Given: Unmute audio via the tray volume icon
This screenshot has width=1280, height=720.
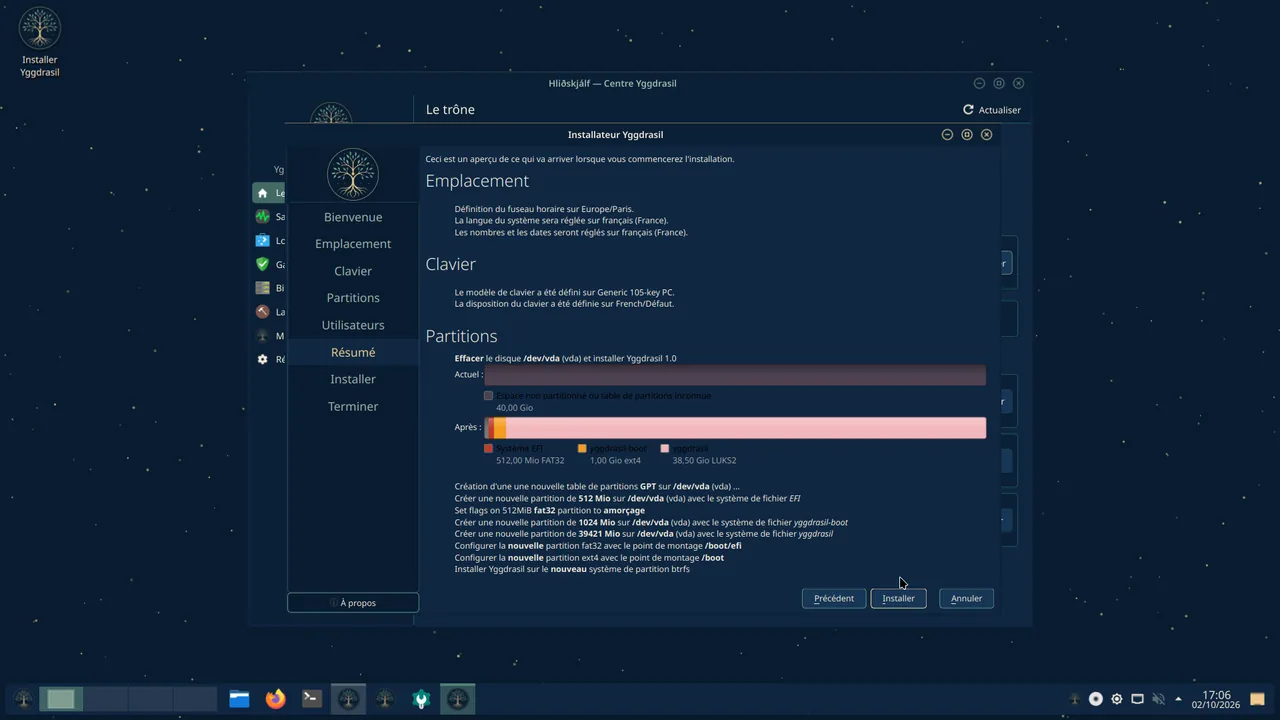Looking at the screenshot, I should [x=1159, y=699].
